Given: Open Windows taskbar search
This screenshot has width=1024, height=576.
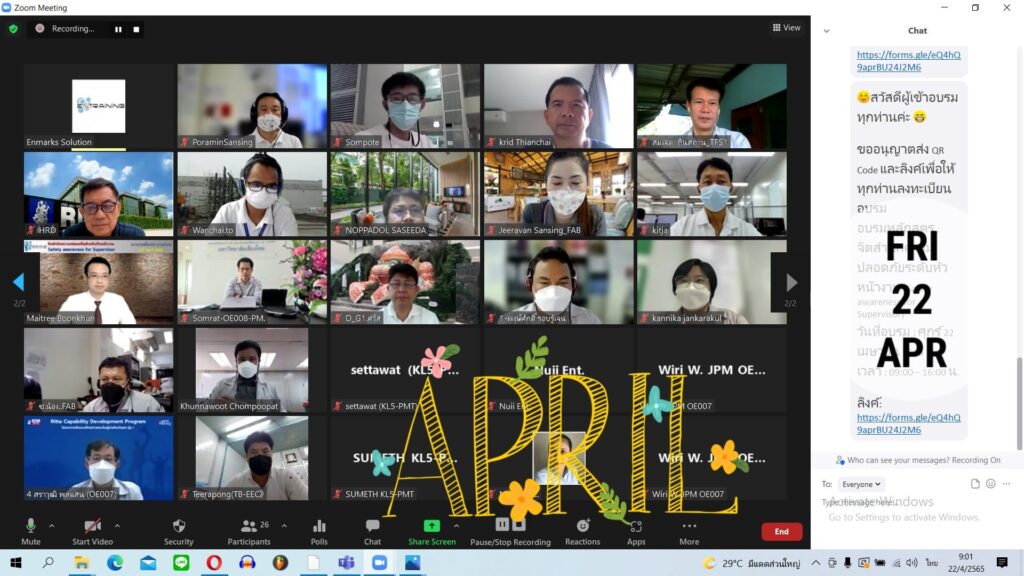Looking at the screenshot, I should (48, 562).
